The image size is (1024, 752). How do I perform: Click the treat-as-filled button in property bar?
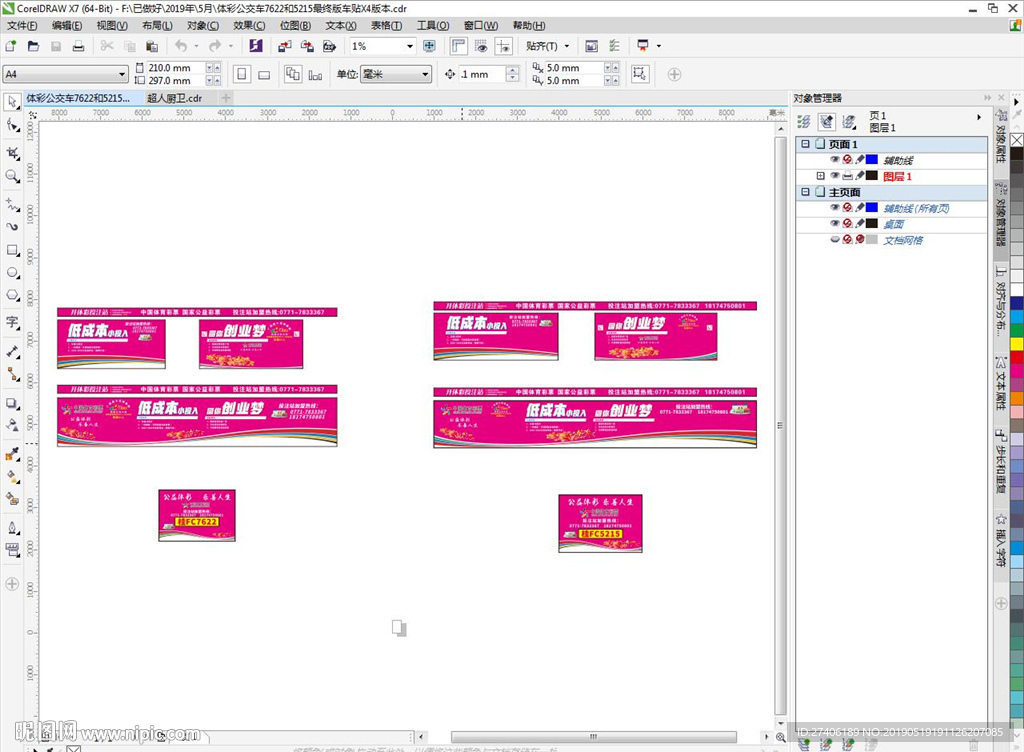640,74
